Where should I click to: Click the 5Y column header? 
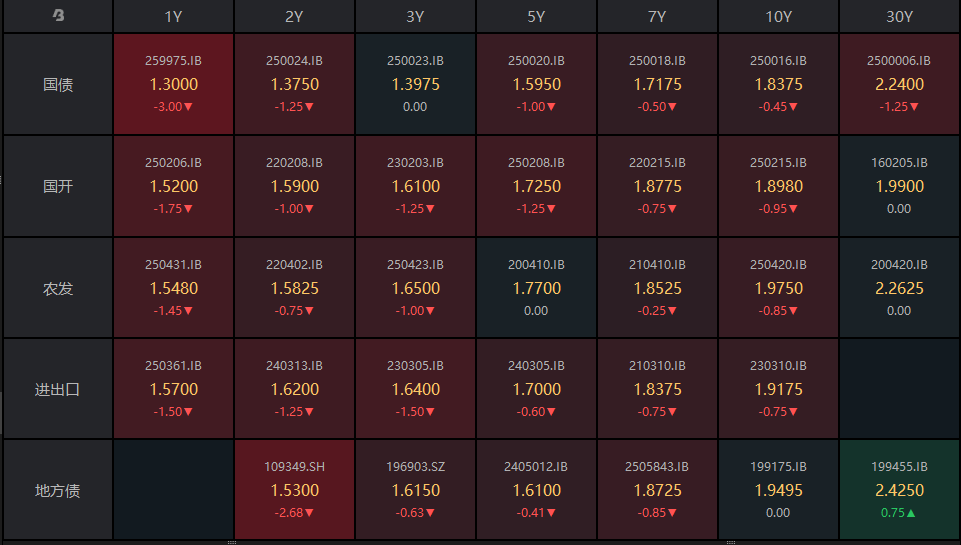pyautogui.click(x=536, y=17)
